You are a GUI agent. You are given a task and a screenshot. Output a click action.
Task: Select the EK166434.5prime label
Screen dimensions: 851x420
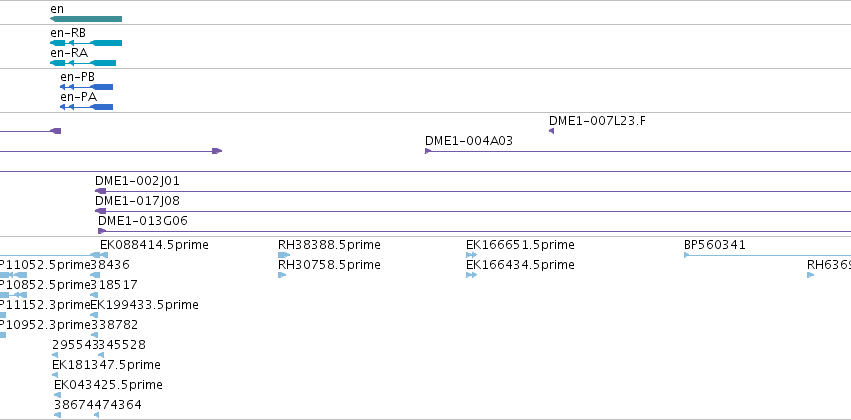point(520,265)
